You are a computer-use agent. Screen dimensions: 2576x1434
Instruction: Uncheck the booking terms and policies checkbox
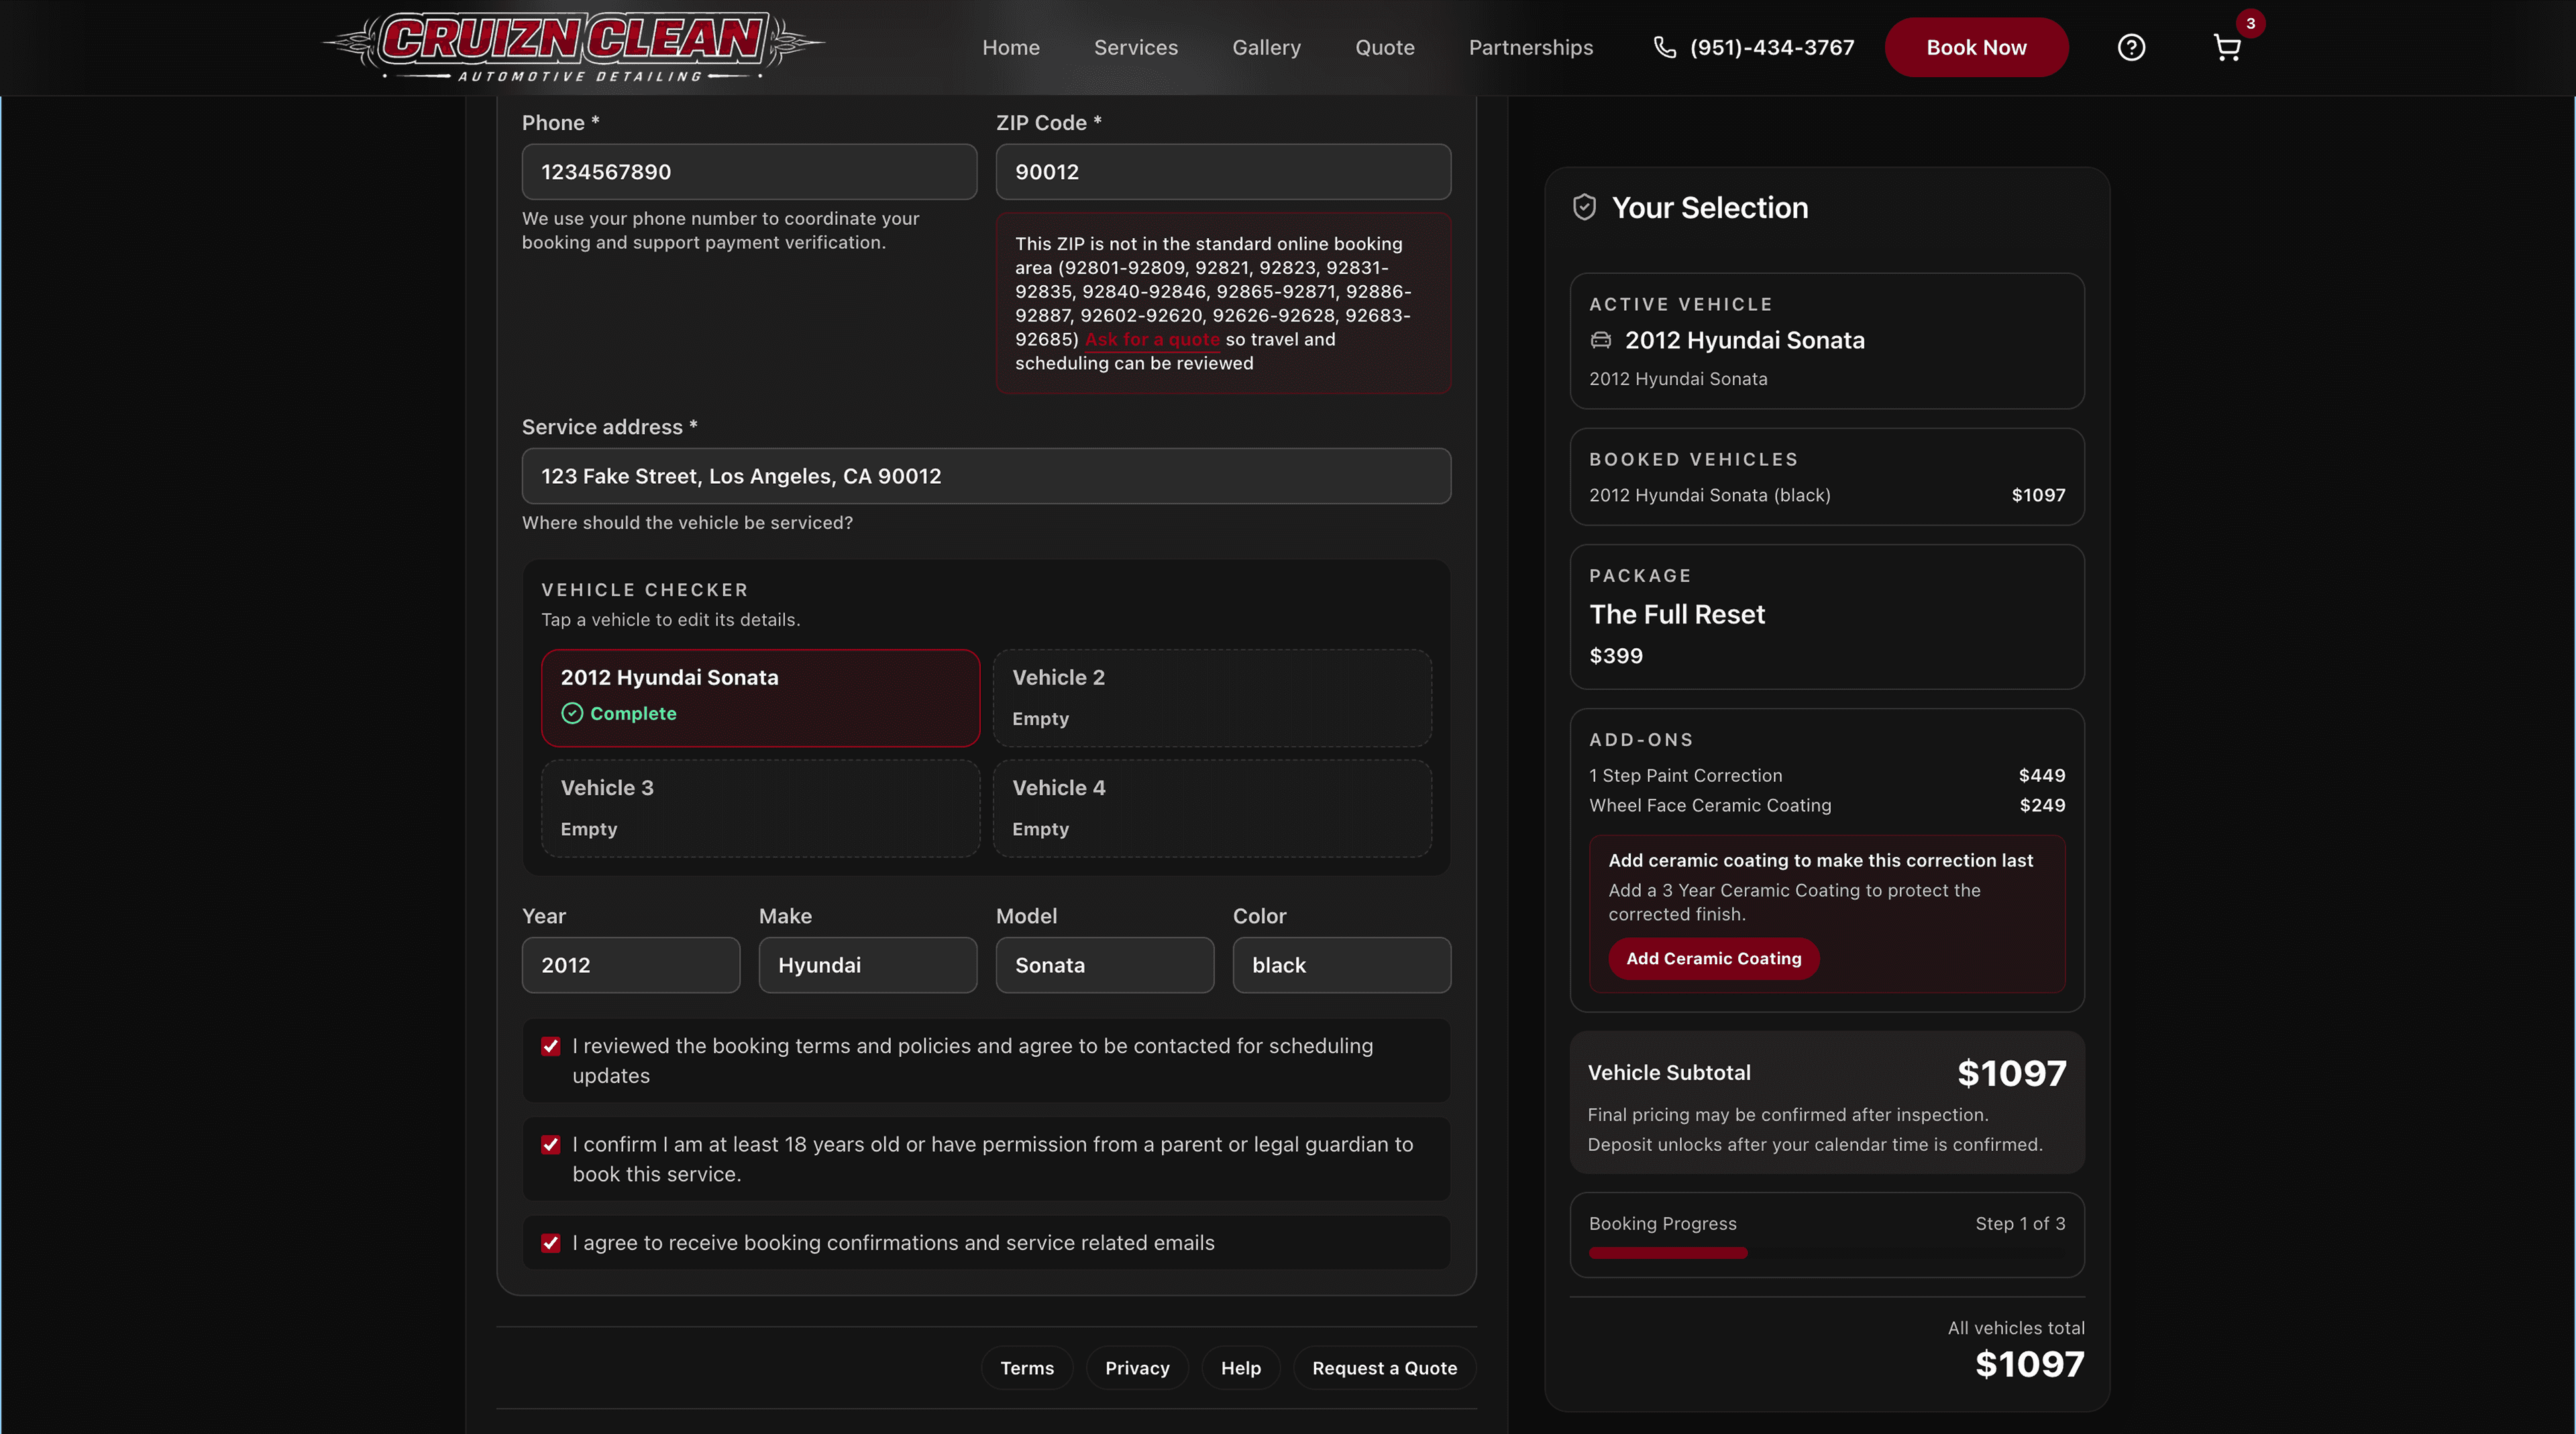pyautogui.click(x=551, y=1046)
